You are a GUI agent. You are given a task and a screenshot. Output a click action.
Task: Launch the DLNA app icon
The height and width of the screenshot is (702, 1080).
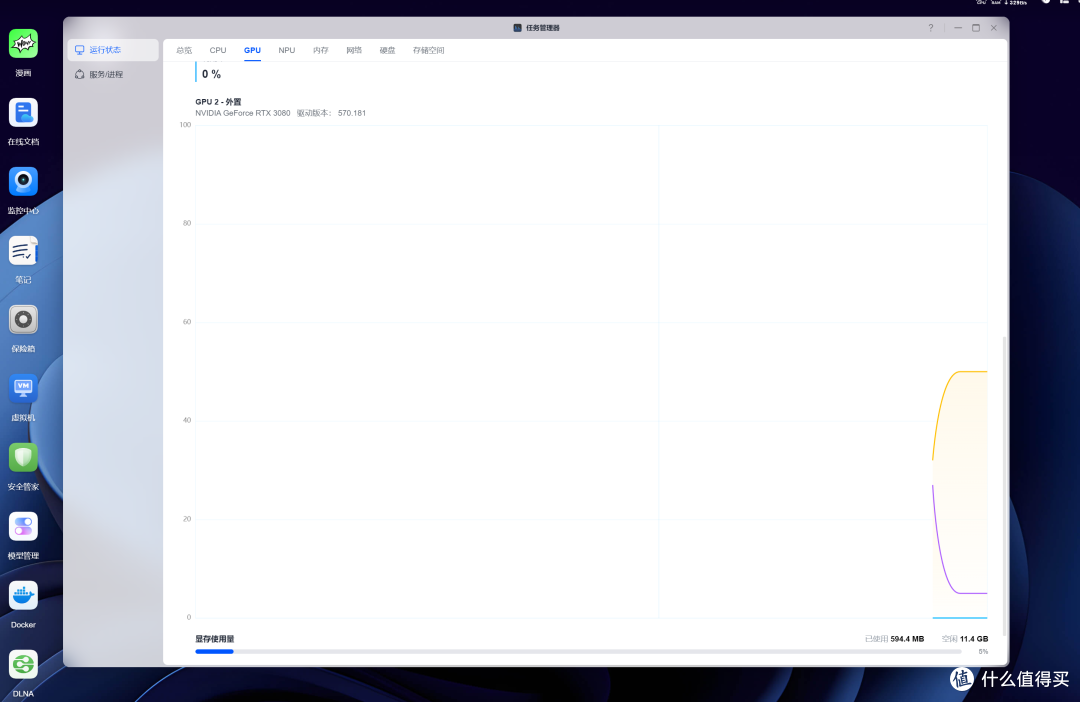coord(23,665)
